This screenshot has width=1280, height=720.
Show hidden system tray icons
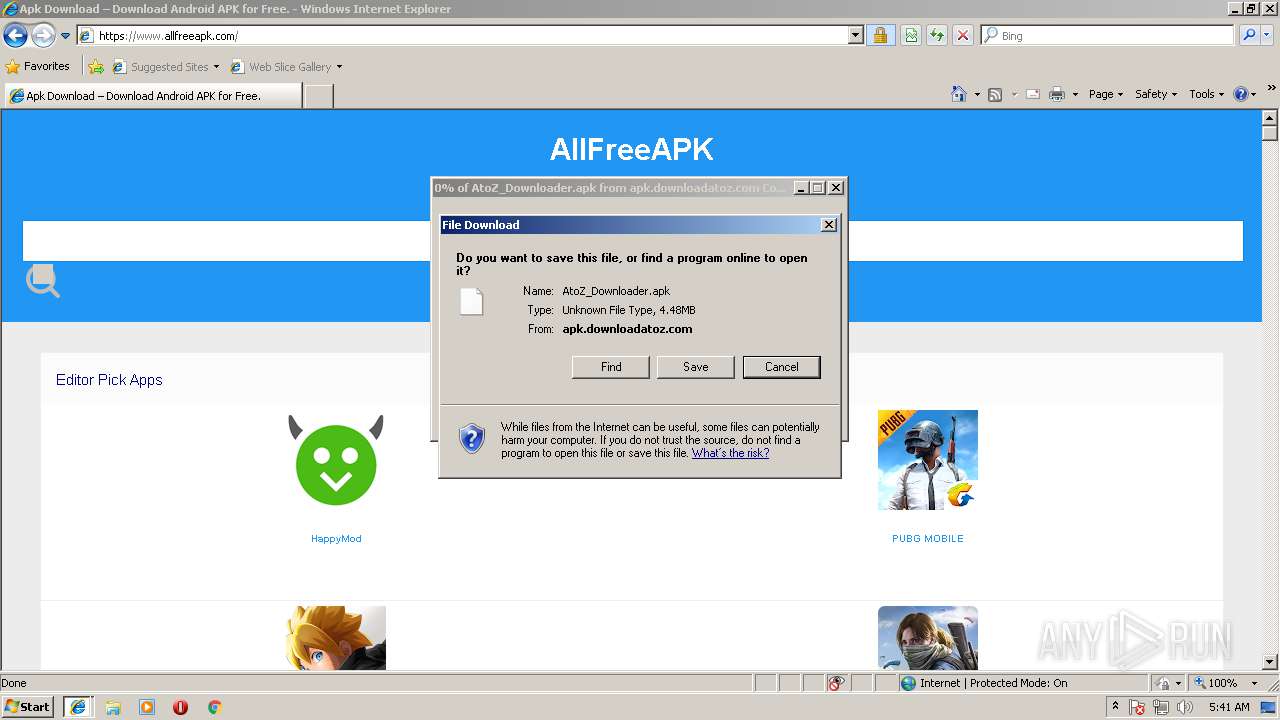pyautogui.click(x=1115, y=707)
